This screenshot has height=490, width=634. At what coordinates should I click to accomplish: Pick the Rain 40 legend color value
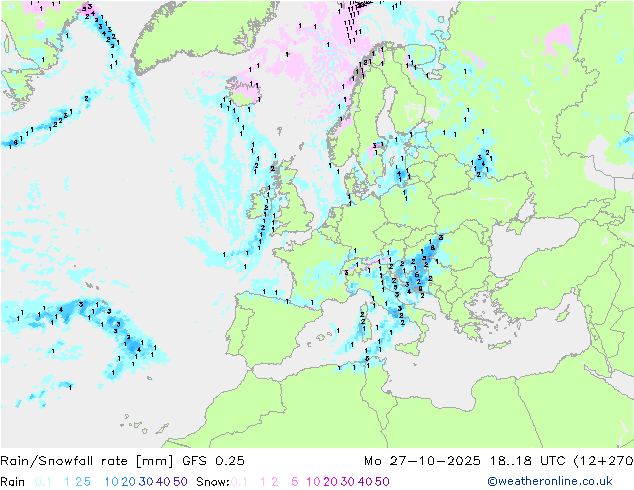click(163, 482)
